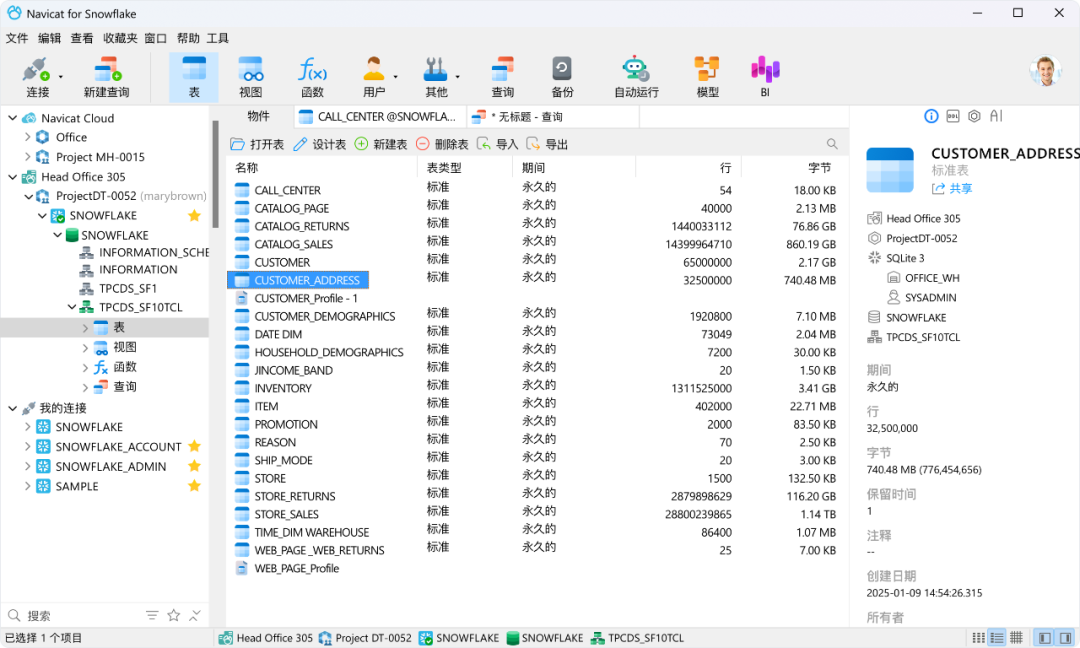Expand the 函数 (Functions) tree node

click(85, 367)
